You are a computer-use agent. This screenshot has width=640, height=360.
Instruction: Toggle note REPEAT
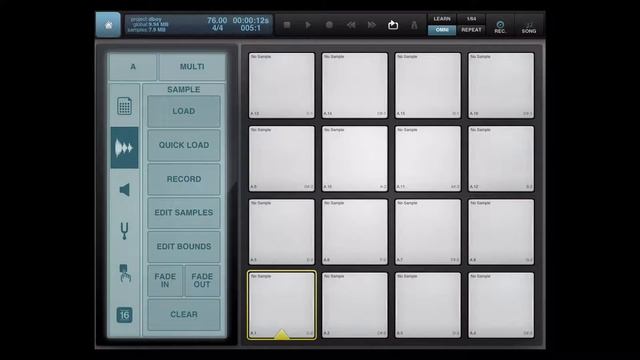point(471,30)
